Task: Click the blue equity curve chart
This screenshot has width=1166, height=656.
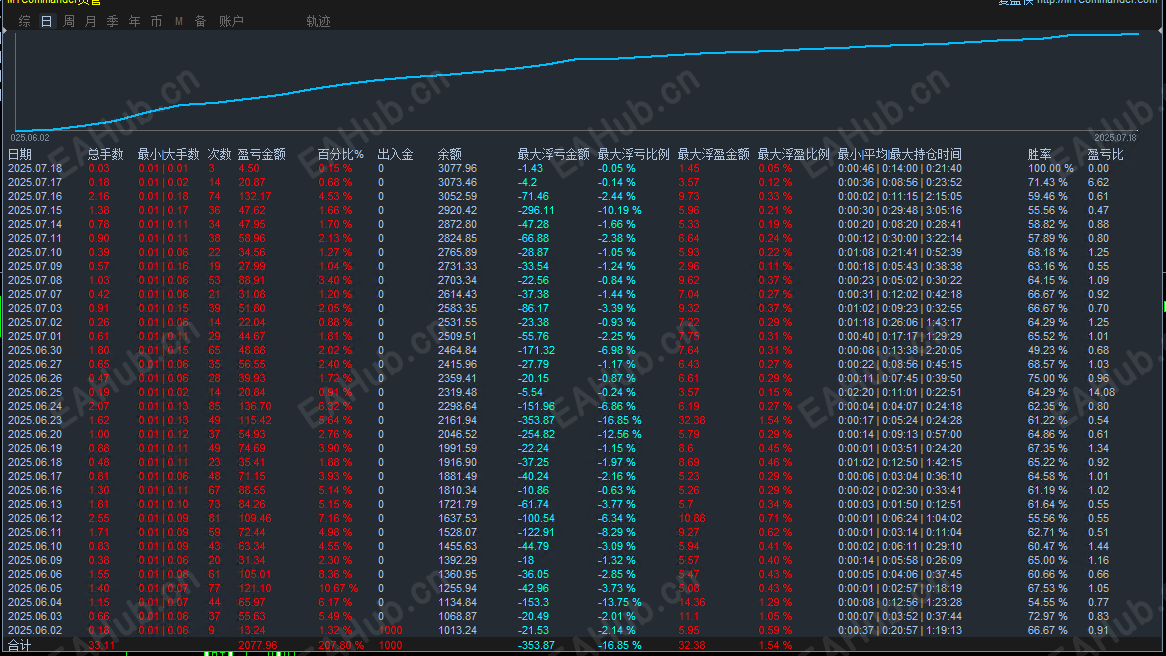Action: click(576, 82)
